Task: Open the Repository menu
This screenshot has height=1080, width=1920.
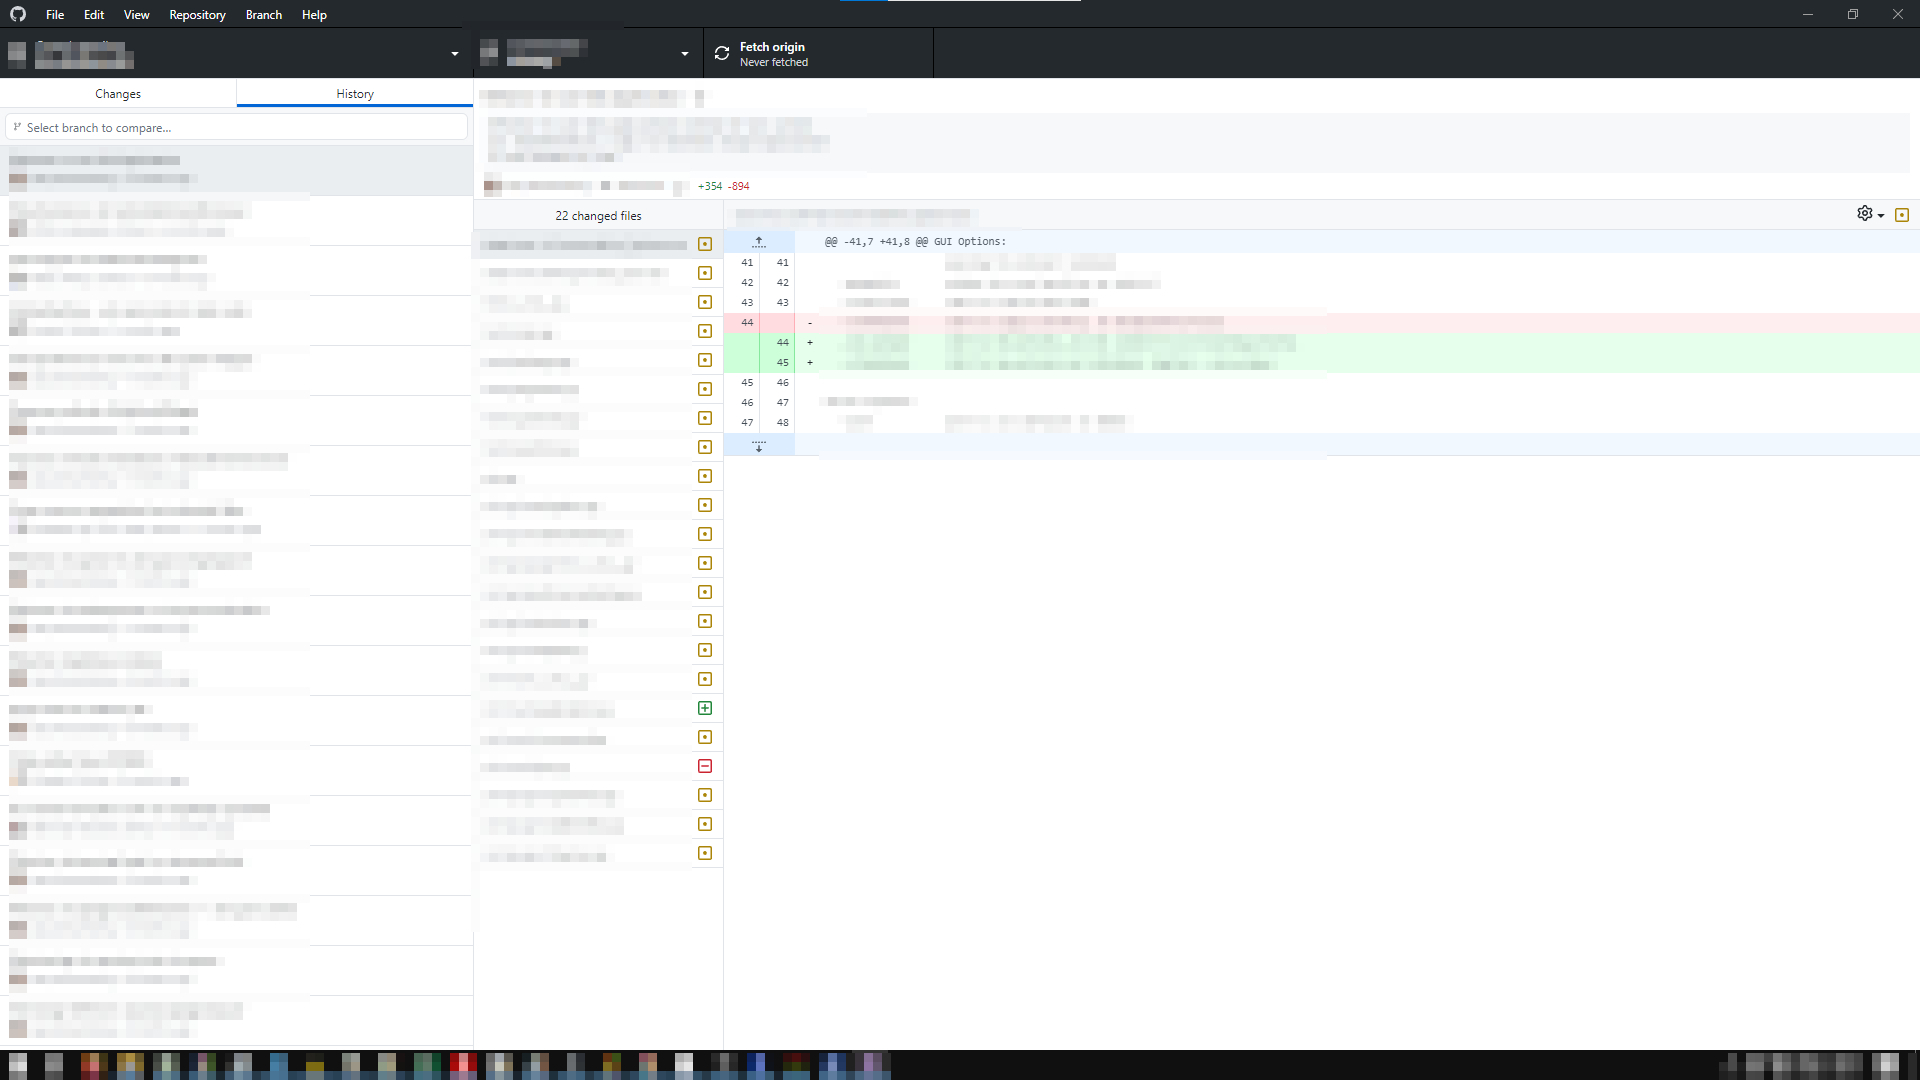Action: tap(197, 14)
